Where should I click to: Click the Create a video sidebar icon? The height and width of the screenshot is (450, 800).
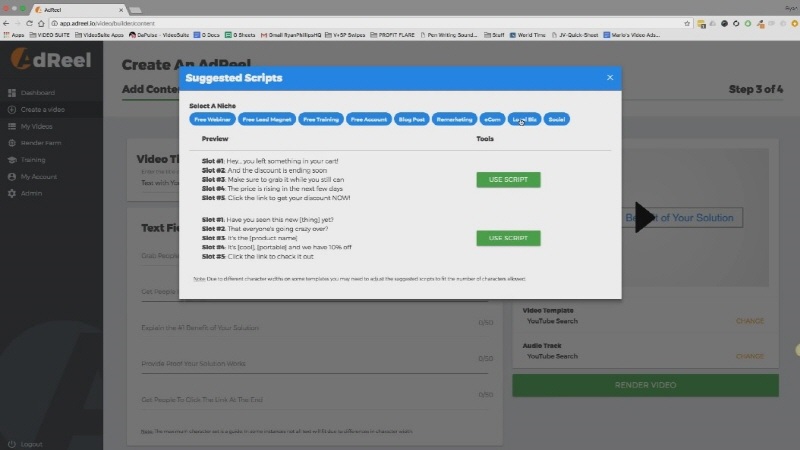point(12,110)
